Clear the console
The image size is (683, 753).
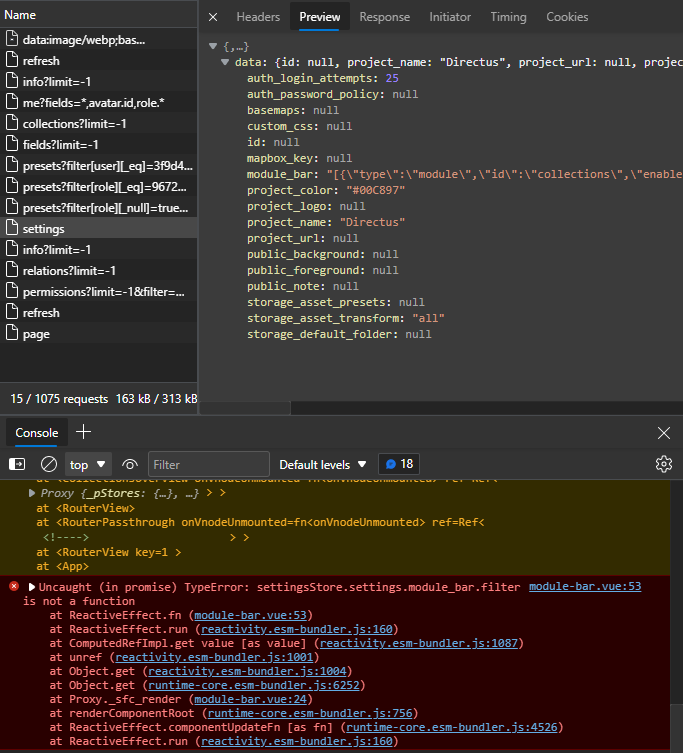coord(49,464)
